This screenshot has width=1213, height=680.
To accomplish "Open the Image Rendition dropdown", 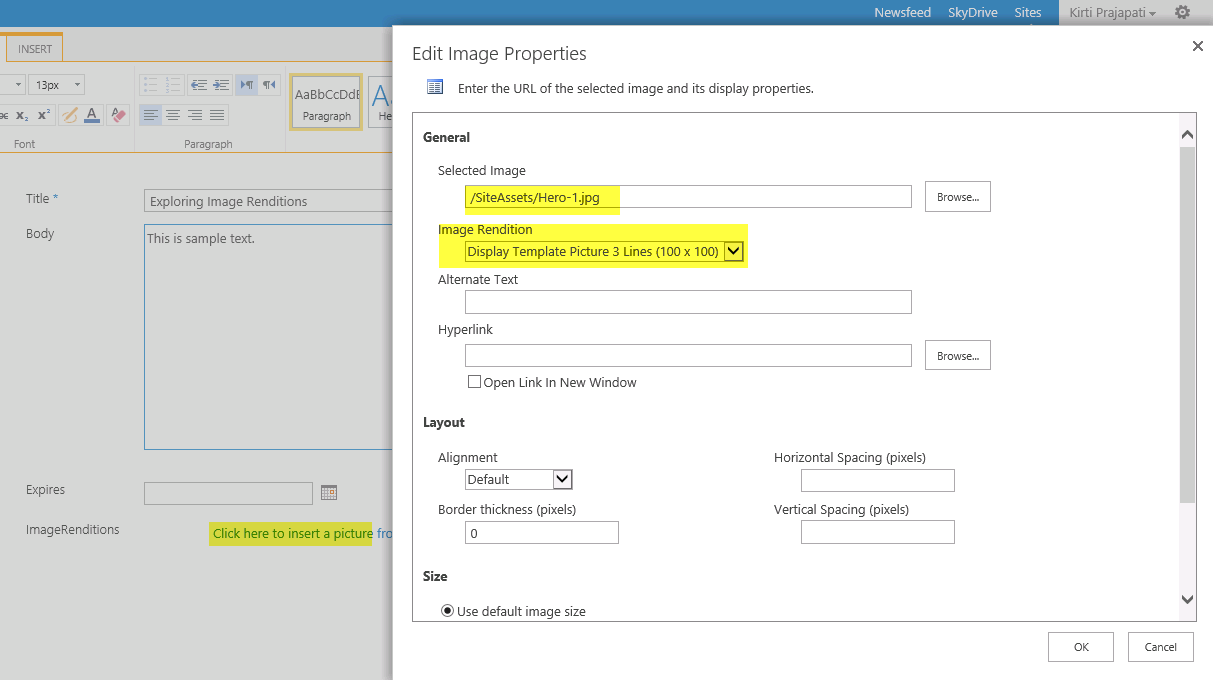I will 734,252.
